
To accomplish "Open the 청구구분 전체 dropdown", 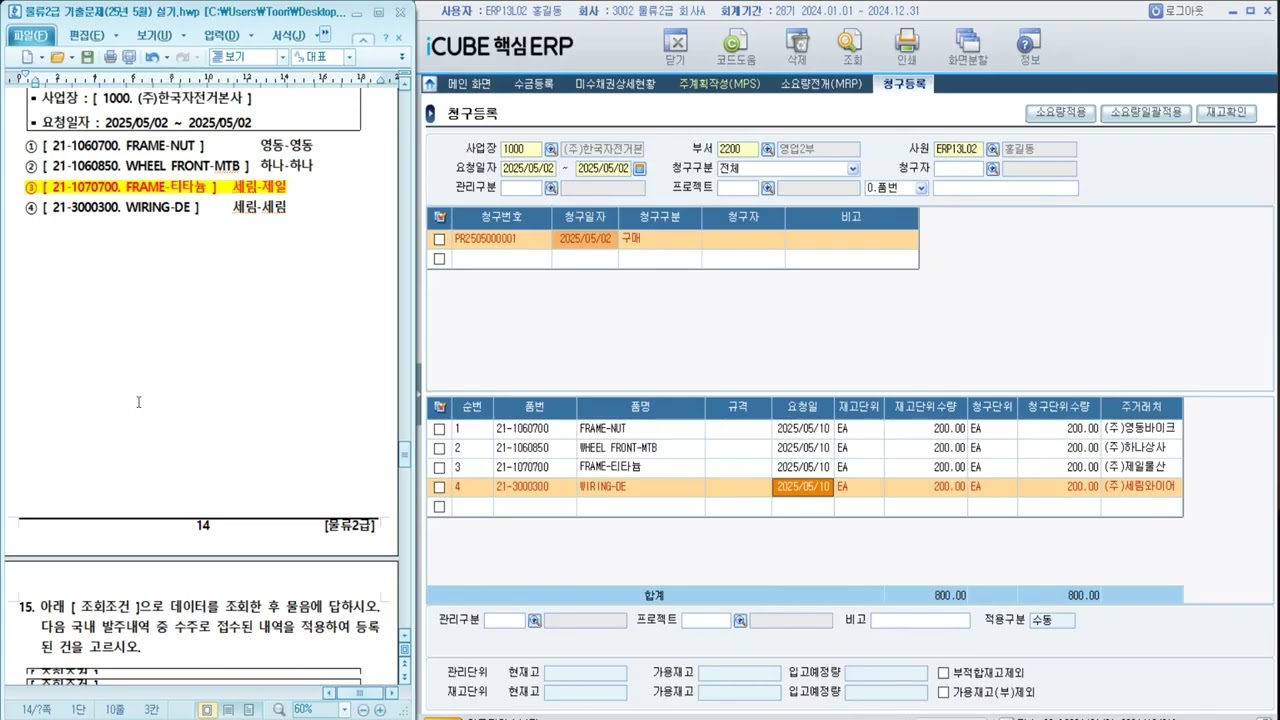I will pos(853,168).
